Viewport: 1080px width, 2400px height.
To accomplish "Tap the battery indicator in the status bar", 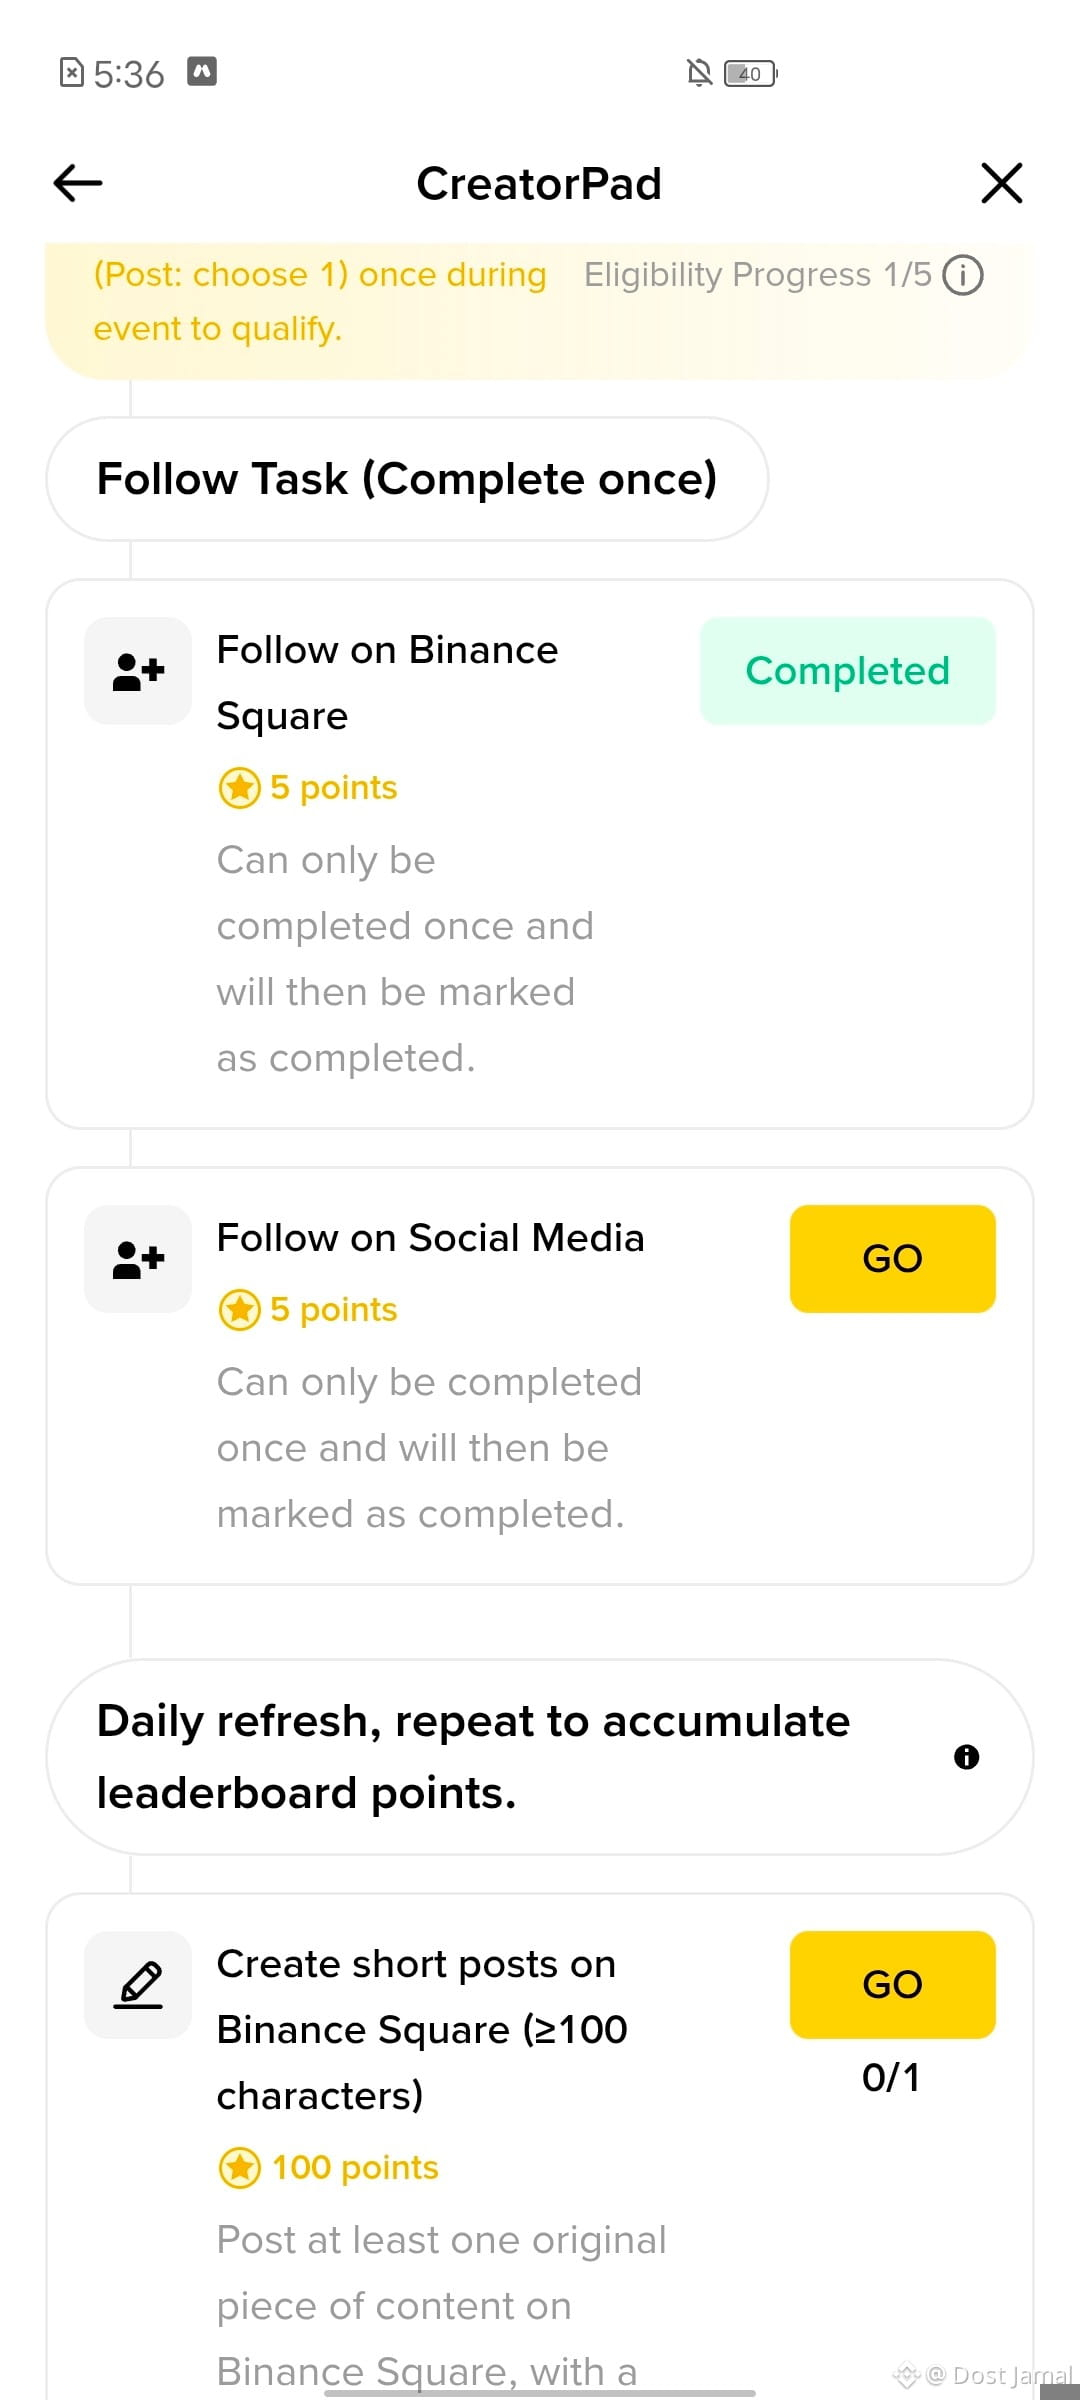I will 750,73.
